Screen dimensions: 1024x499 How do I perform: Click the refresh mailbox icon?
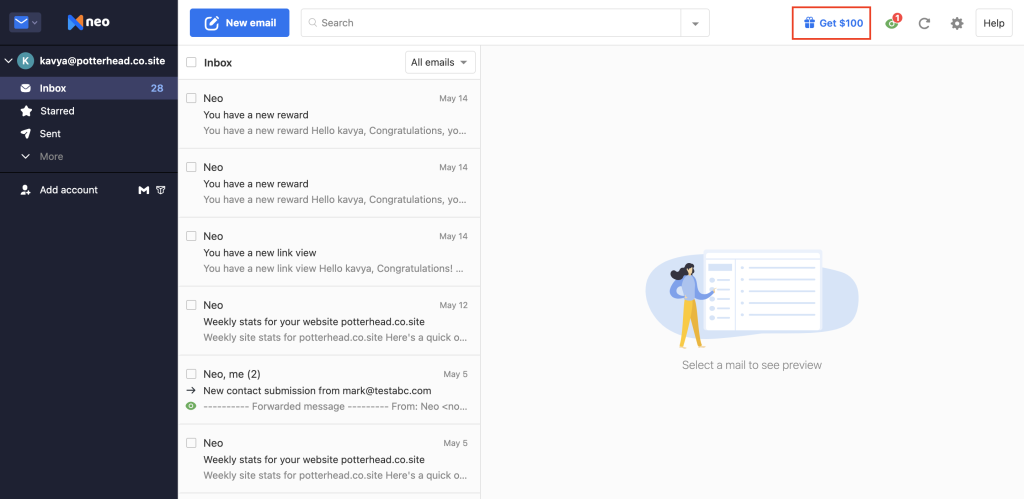(x=924, y=23)
